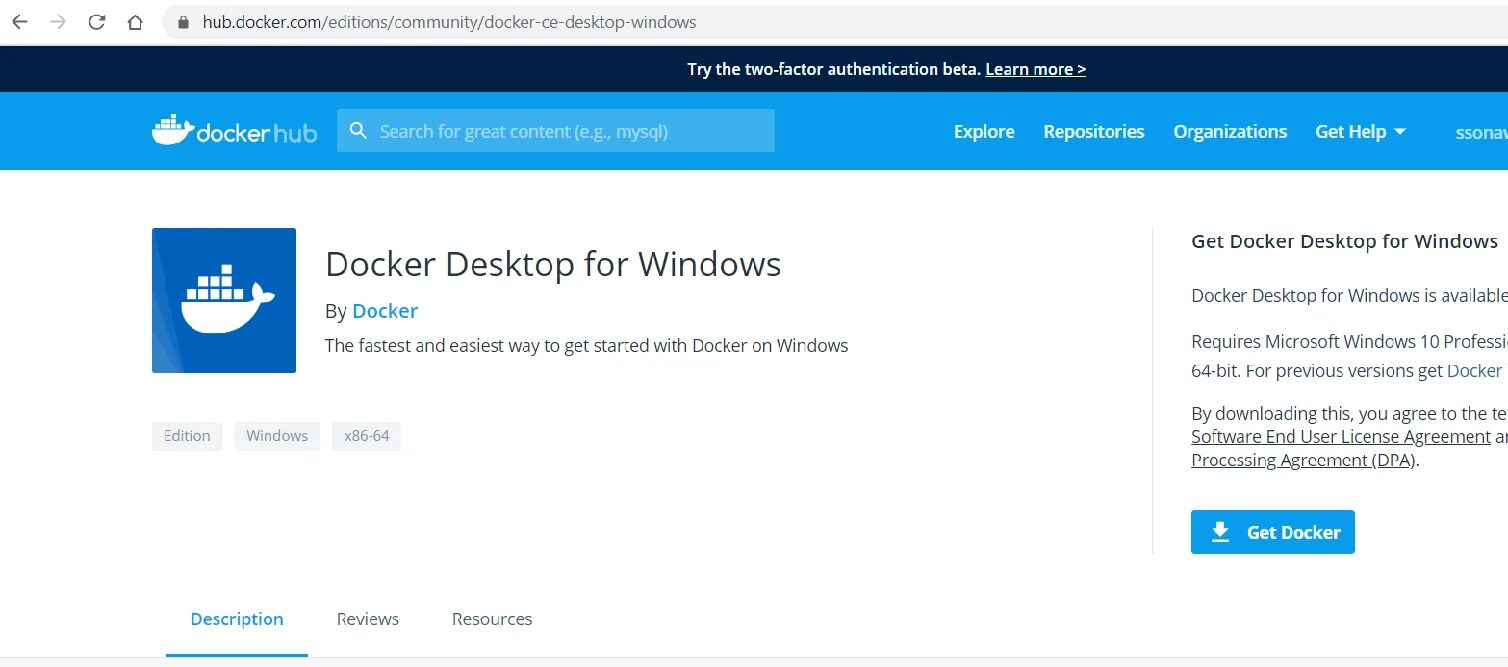Image resolution: width=1508 pixels, height=667 pixels.
Task: Click the Edition tag
Action: coord(187,436)
